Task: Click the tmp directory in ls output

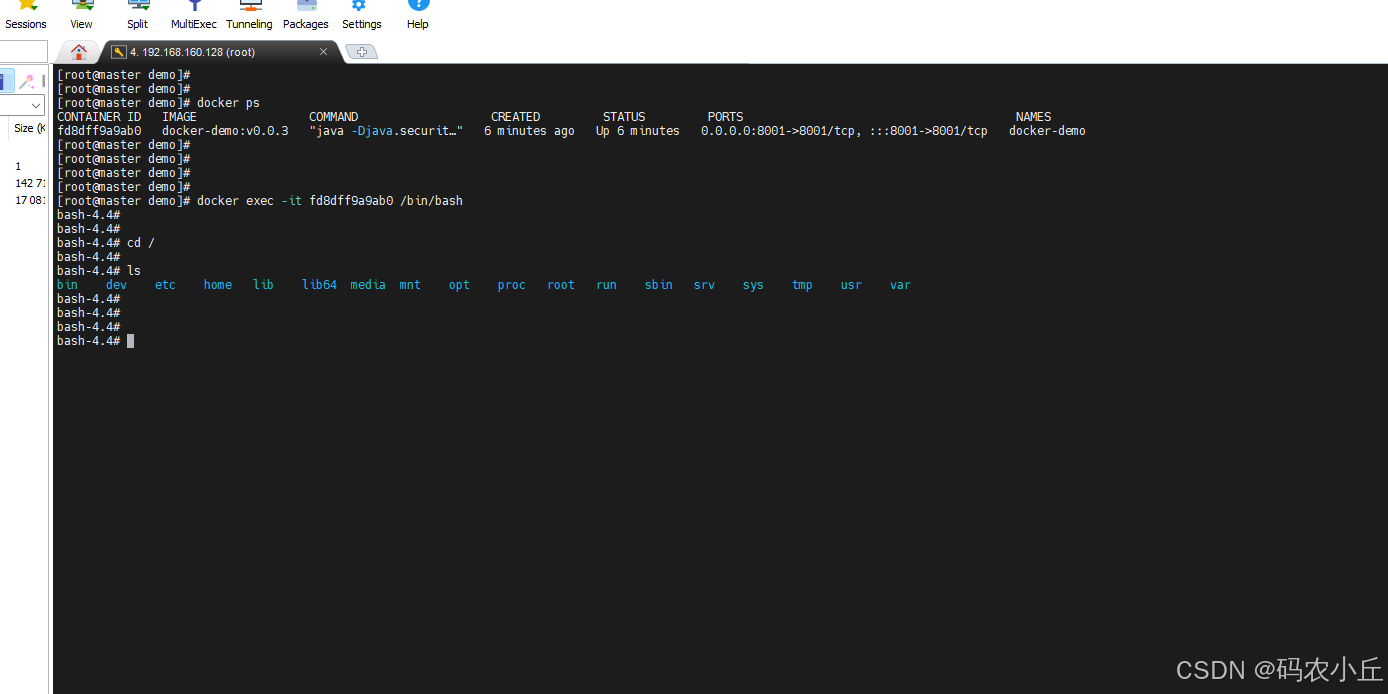Action: tap(802, 285)
